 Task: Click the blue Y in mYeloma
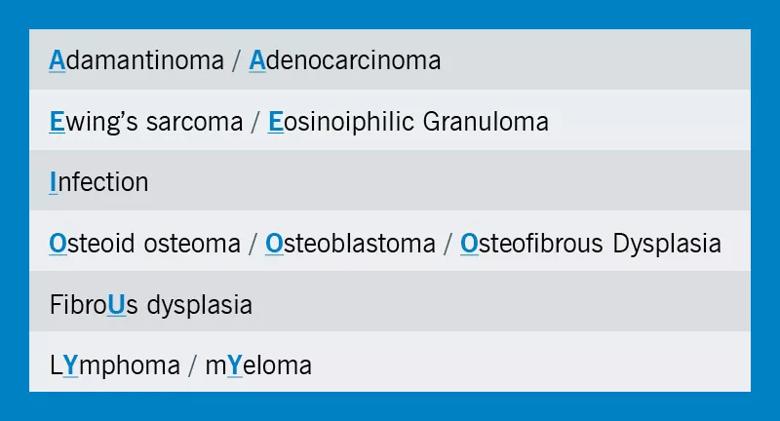point(235,366)
